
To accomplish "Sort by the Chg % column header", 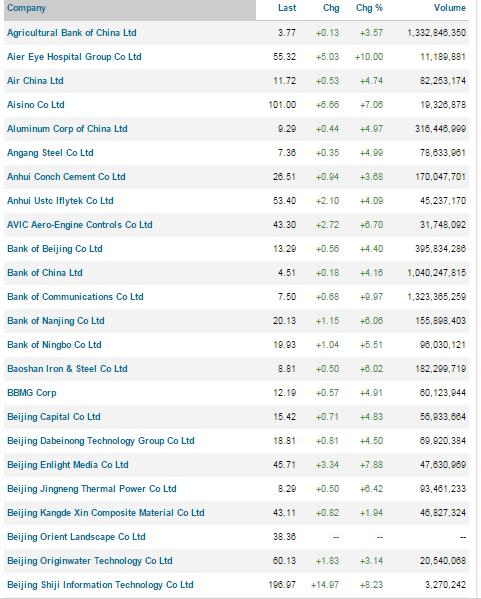I will [369, 8].
